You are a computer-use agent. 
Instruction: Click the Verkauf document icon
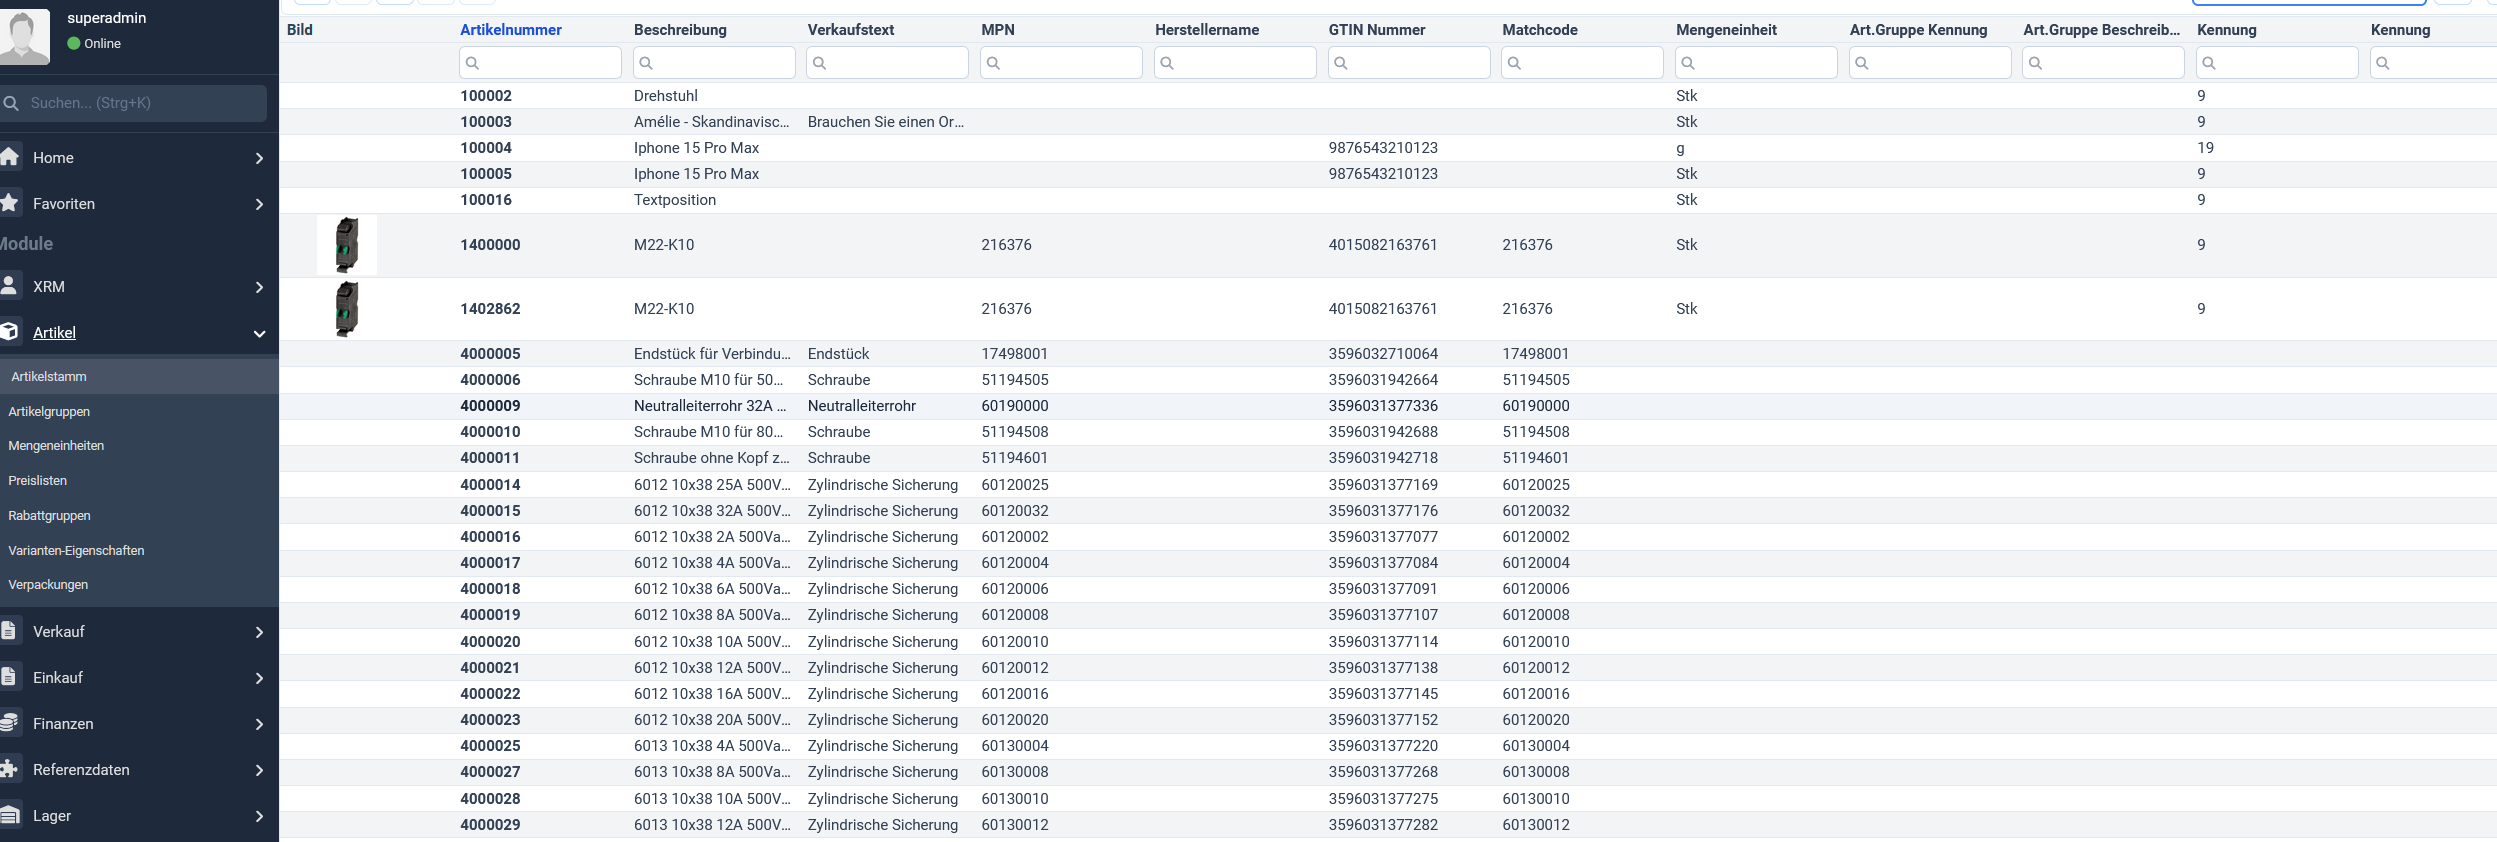tap(10, 631)
